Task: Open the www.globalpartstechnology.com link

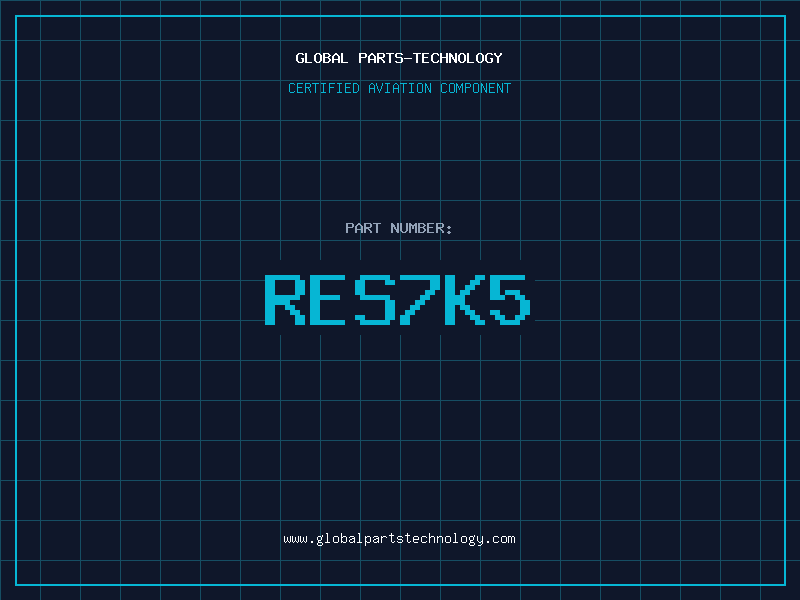Action: click(399, 539)
